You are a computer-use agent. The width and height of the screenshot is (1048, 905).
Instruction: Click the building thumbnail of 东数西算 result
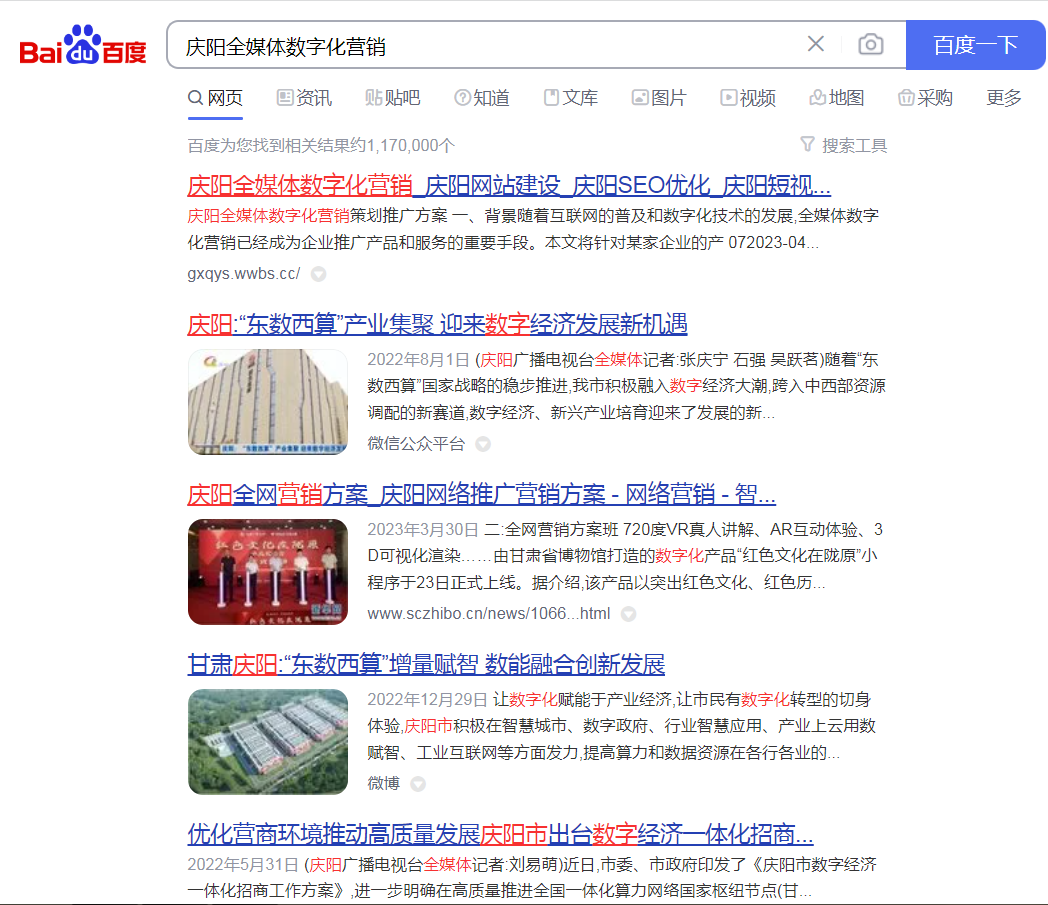pyautogui.click(x=268, y=402)
